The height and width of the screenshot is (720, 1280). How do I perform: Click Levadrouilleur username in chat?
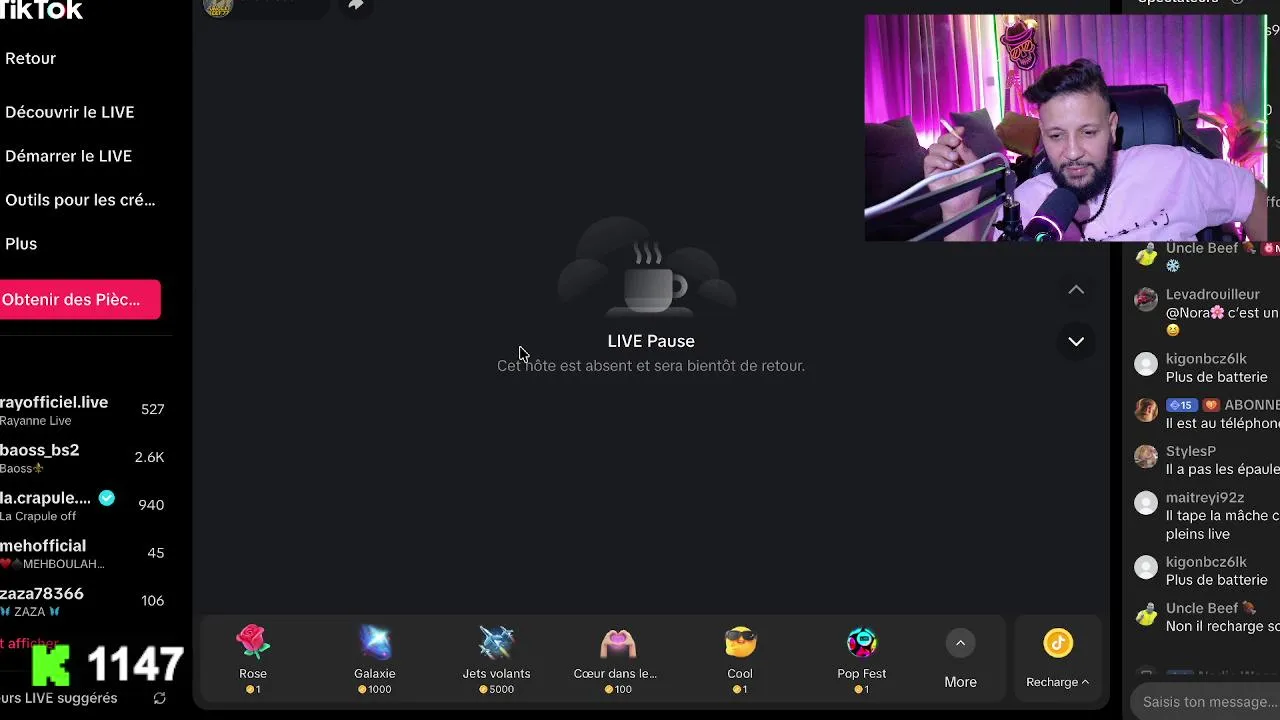(x=1213, y=294)
